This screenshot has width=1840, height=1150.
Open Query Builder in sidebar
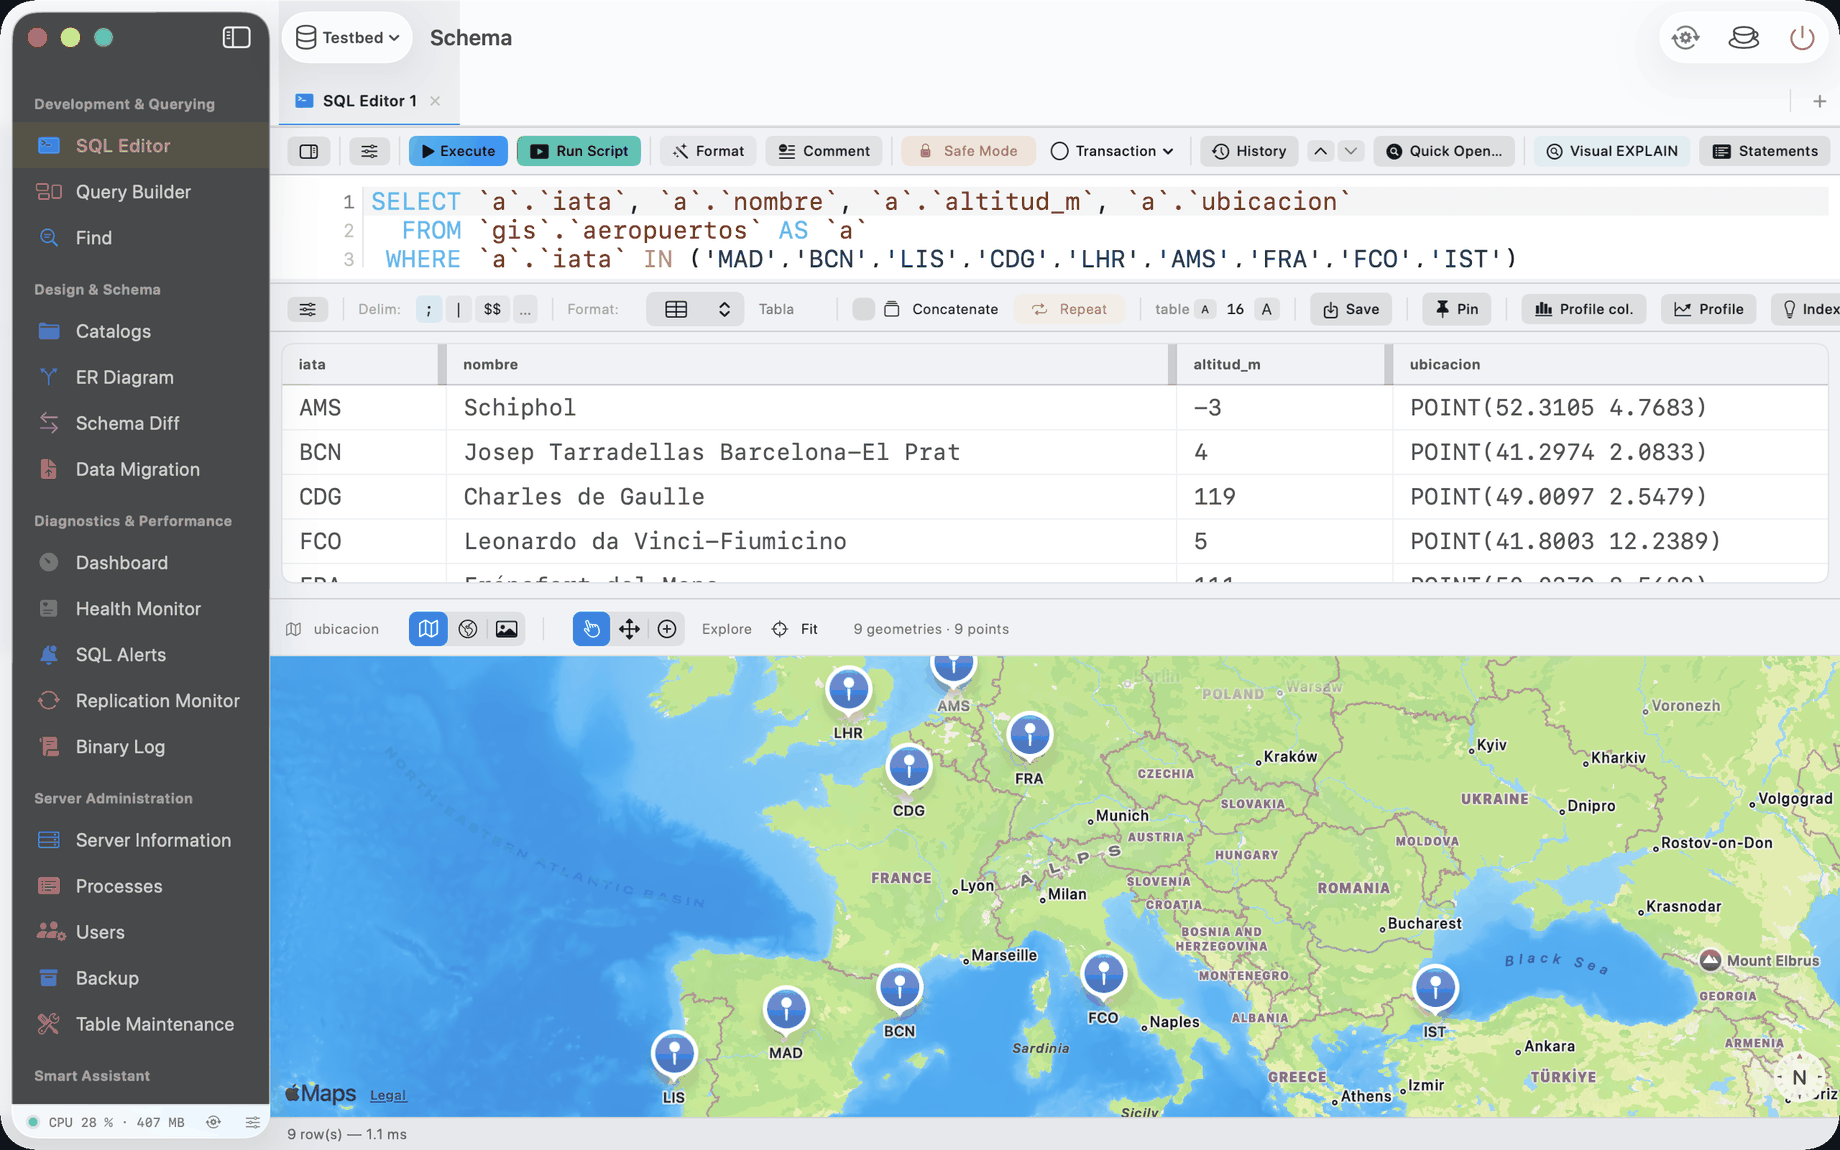[140, 191]
